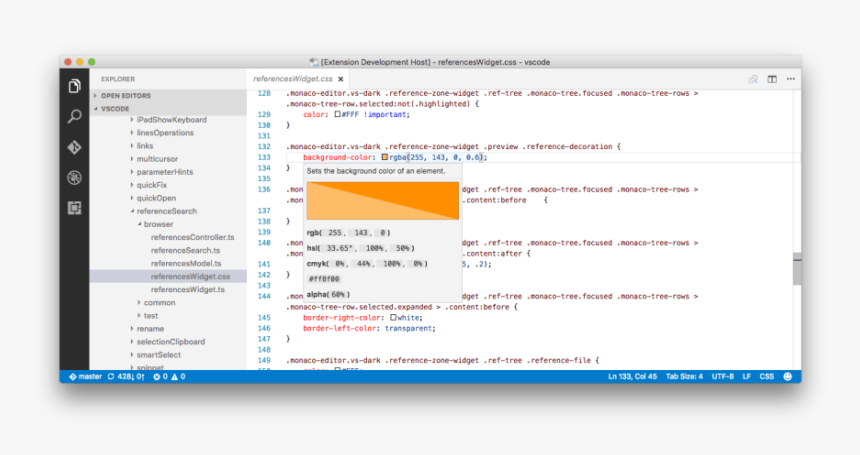Click Tab Size: 4 in status bar
This screenshot has width=860, height=455.
[684, 377]
